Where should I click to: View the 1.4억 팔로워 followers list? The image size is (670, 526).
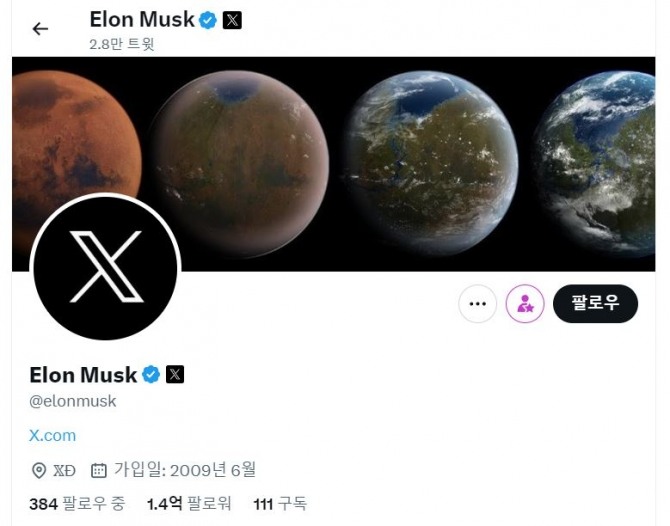click(189, 503)
